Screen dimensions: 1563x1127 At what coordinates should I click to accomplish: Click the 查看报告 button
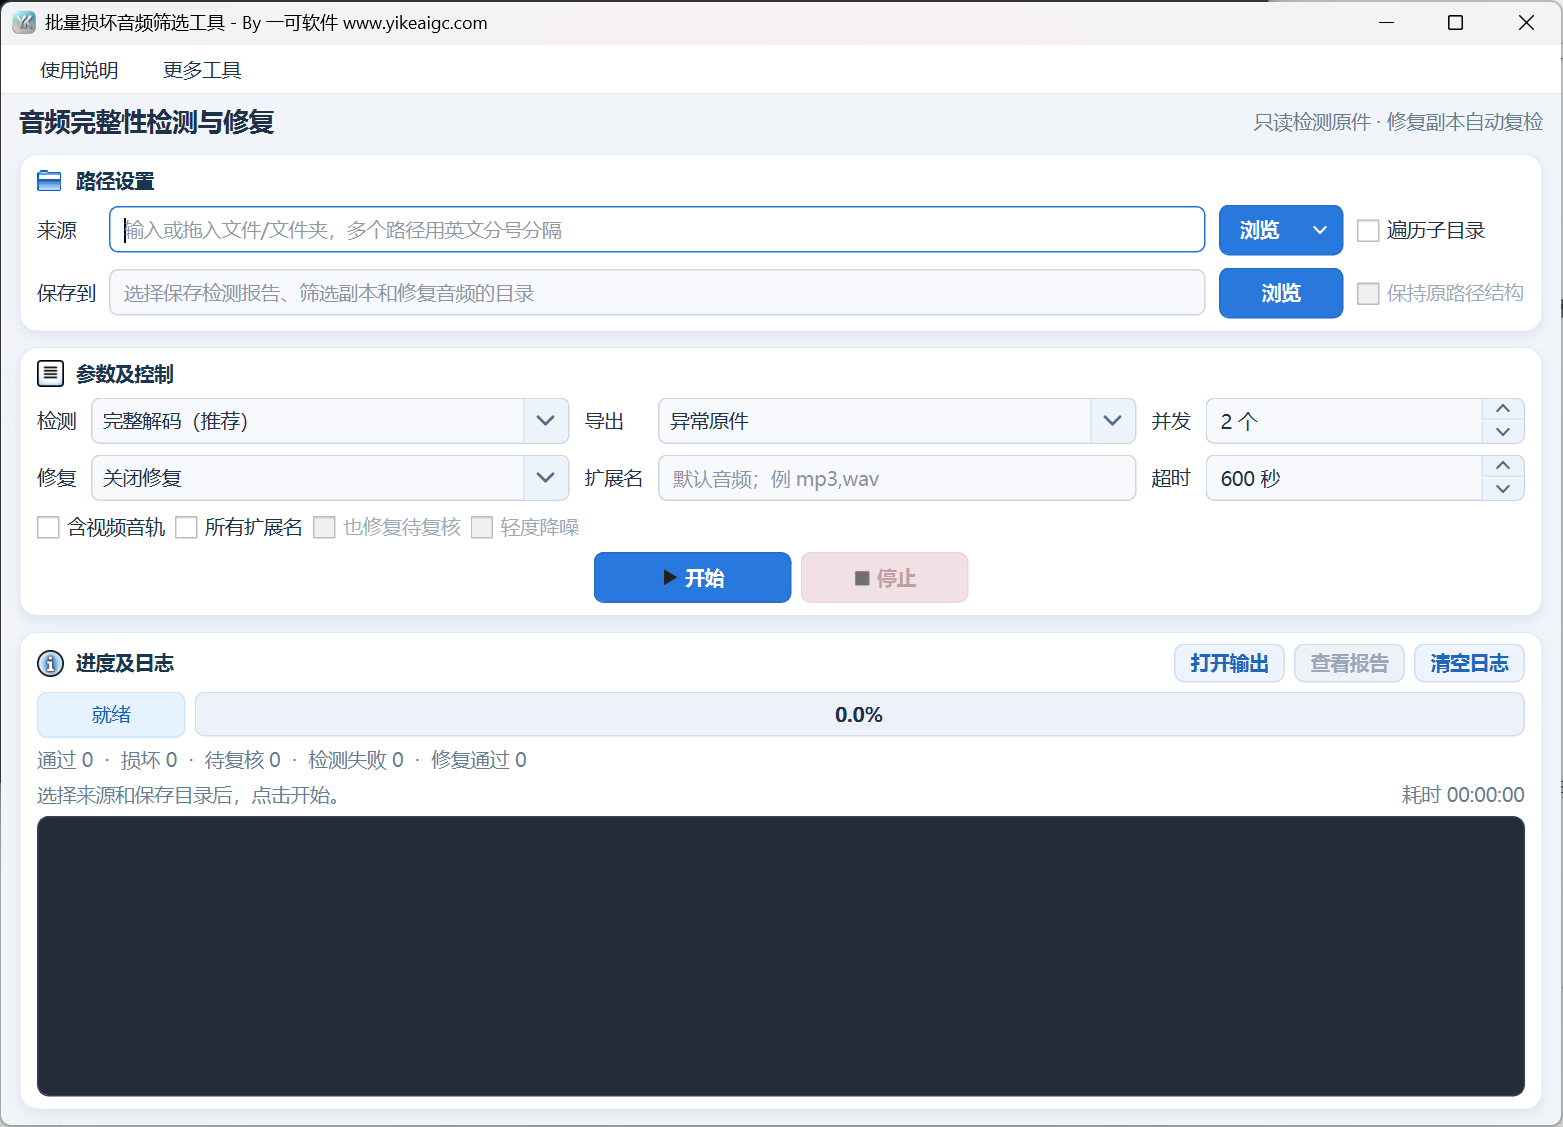click(x=1349, y=663)
